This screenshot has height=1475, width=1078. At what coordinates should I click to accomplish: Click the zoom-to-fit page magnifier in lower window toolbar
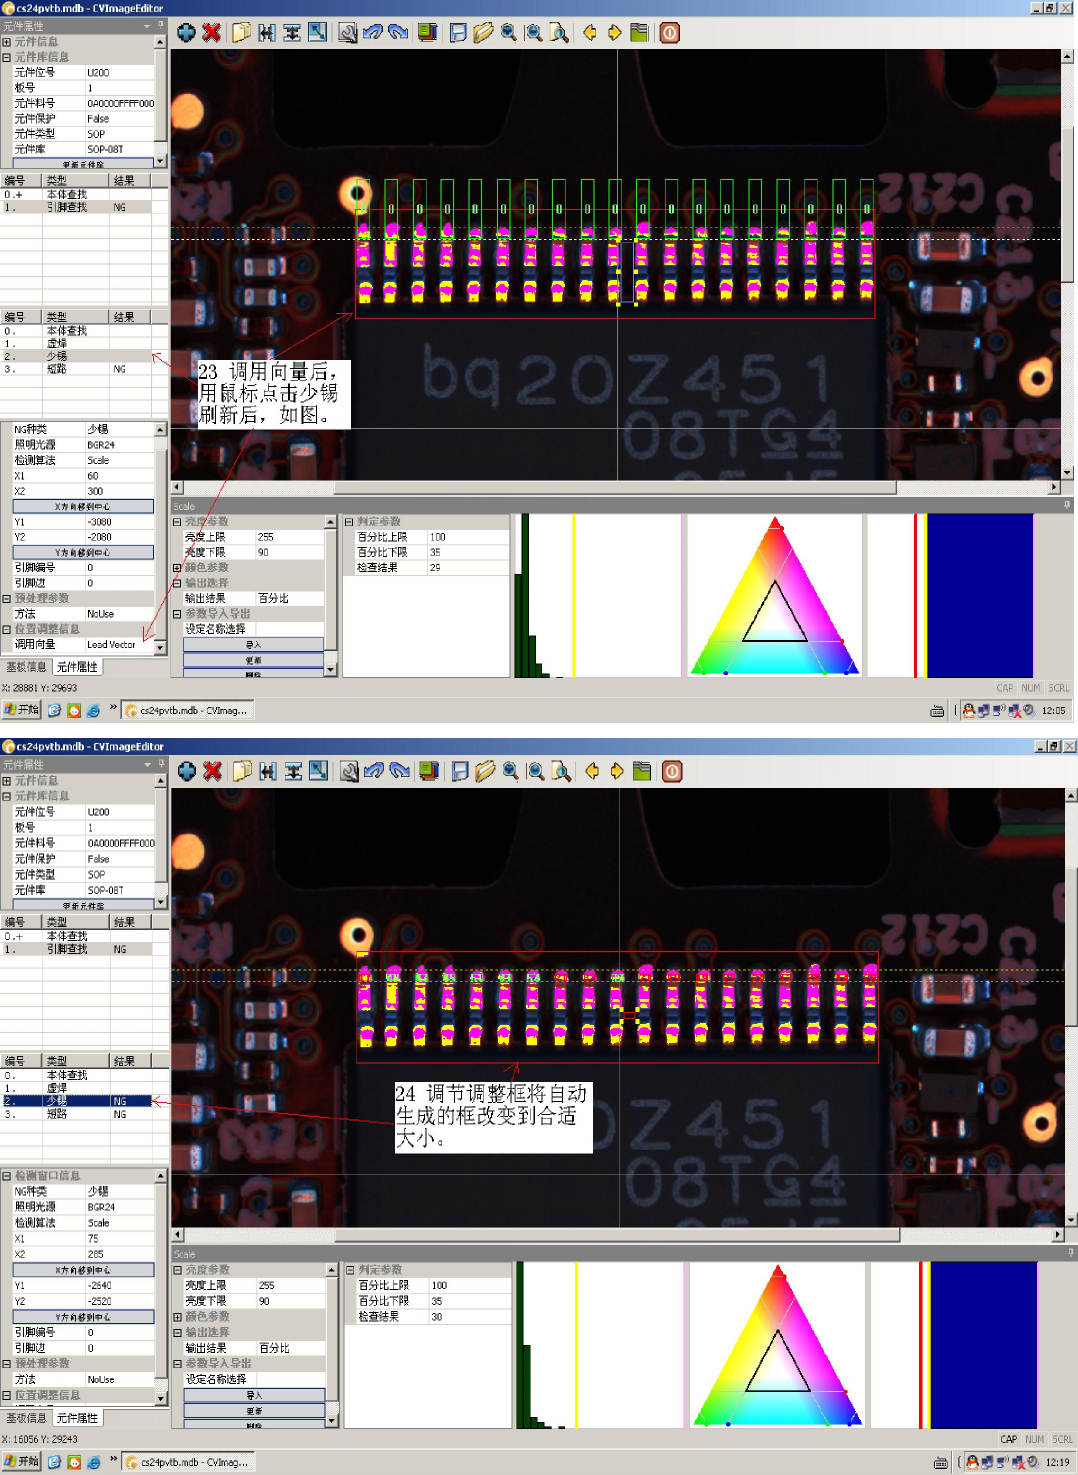(x=561, y=771)
